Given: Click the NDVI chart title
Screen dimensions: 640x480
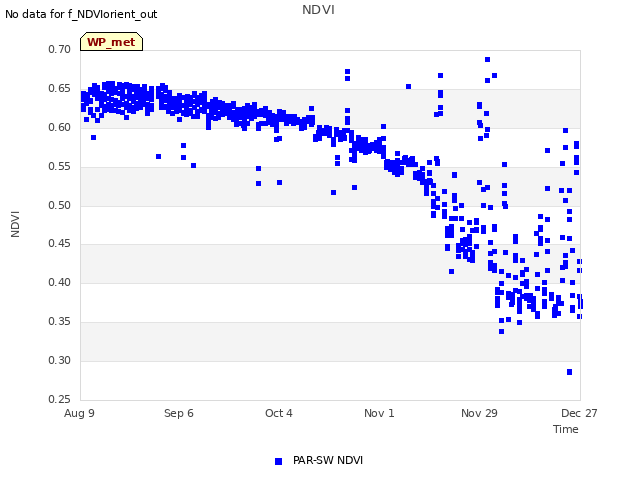Looking at the screenshot, I should 318,10.
